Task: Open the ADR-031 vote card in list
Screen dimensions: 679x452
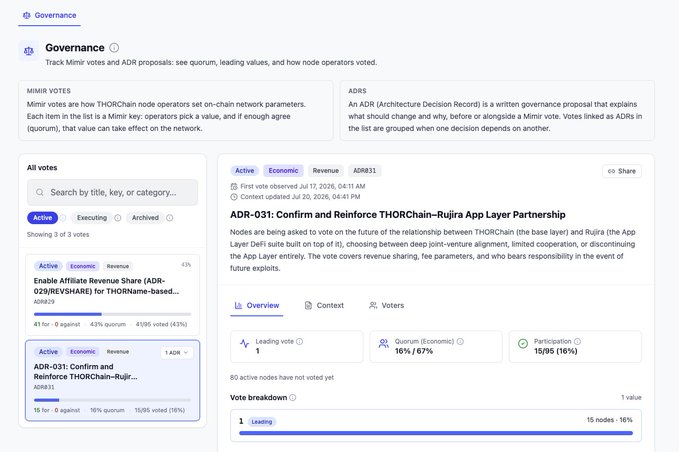Action: click(113, 381)
